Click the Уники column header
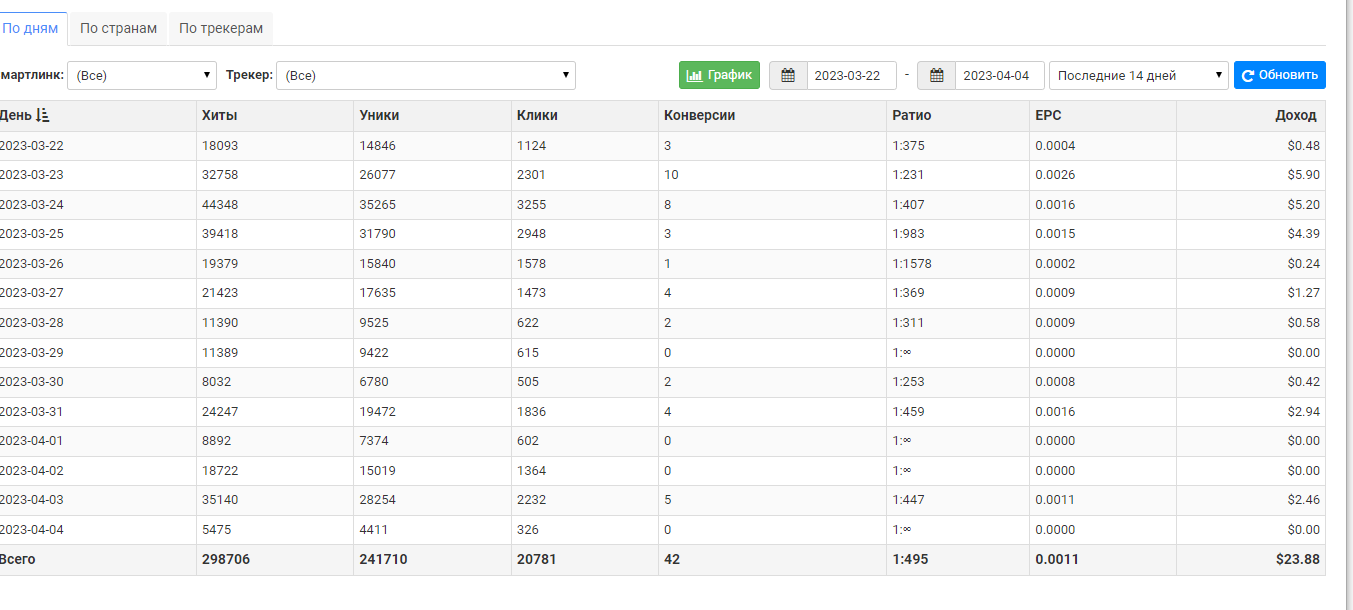The width and height of the screenshot is (1353, 610). click(379, 115)
